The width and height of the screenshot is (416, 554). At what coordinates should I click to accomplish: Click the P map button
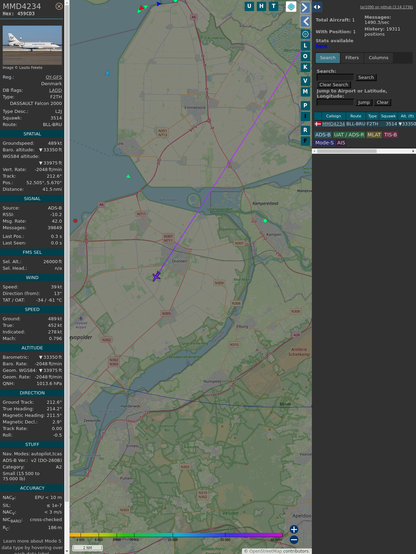point(305,105)
